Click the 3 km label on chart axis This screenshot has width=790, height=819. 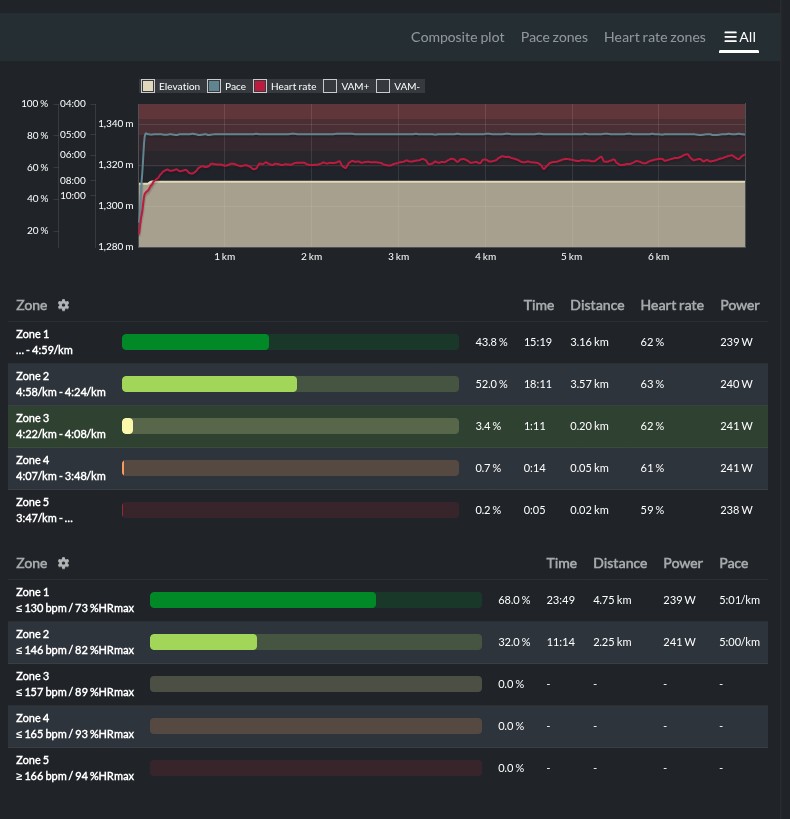(399, 256)
